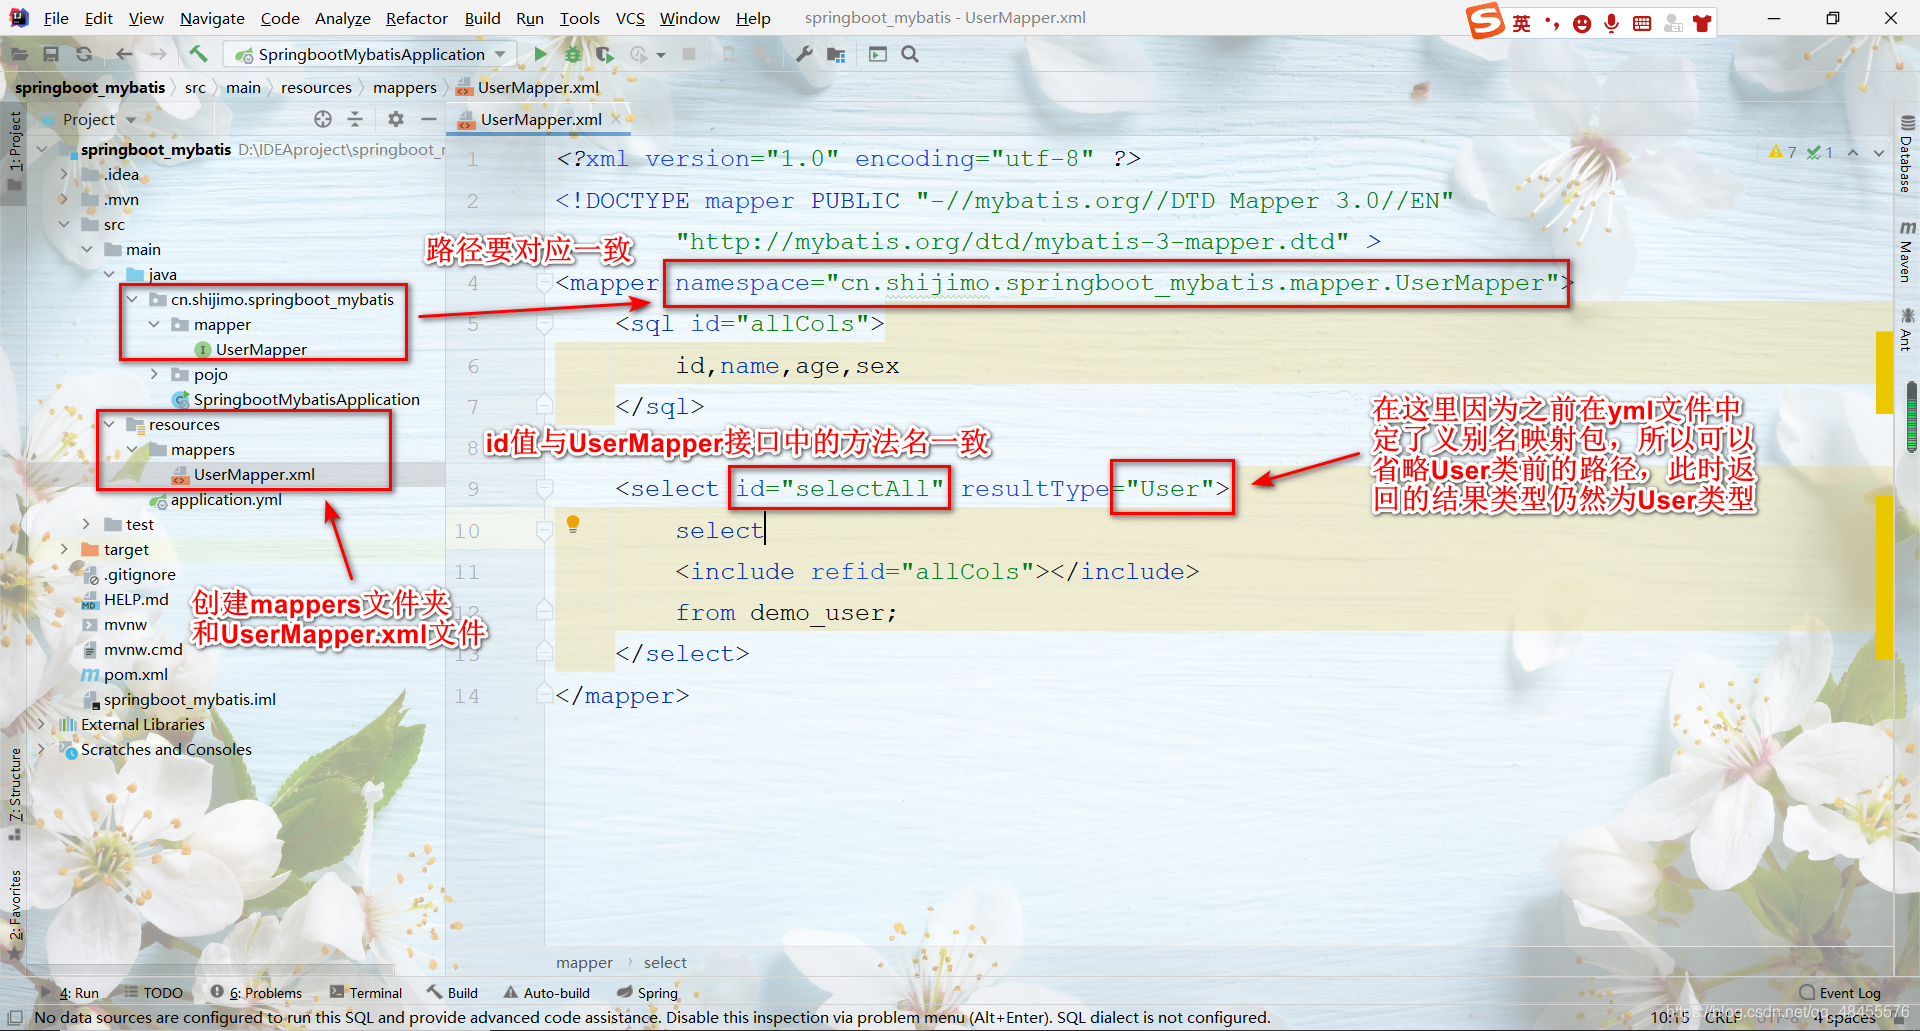The height and width of the screenshot is (1031, 1920).
Task: Click the grey Stop square icon
Action: (689, 54)
